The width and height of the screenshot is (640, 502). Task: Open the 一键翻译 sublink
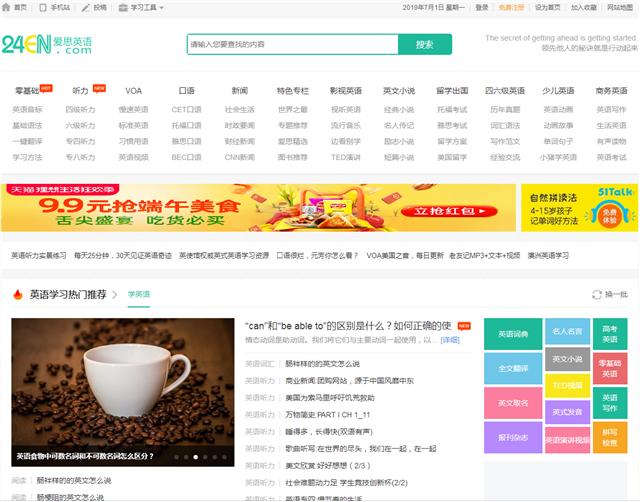(x=27, y=141)
